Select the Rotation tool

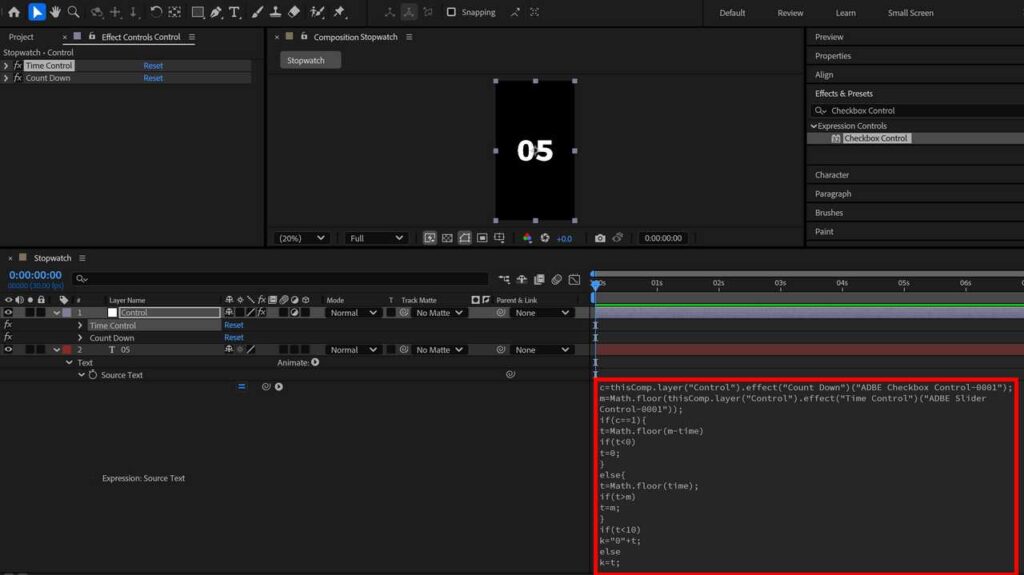(x=155, y=12)
